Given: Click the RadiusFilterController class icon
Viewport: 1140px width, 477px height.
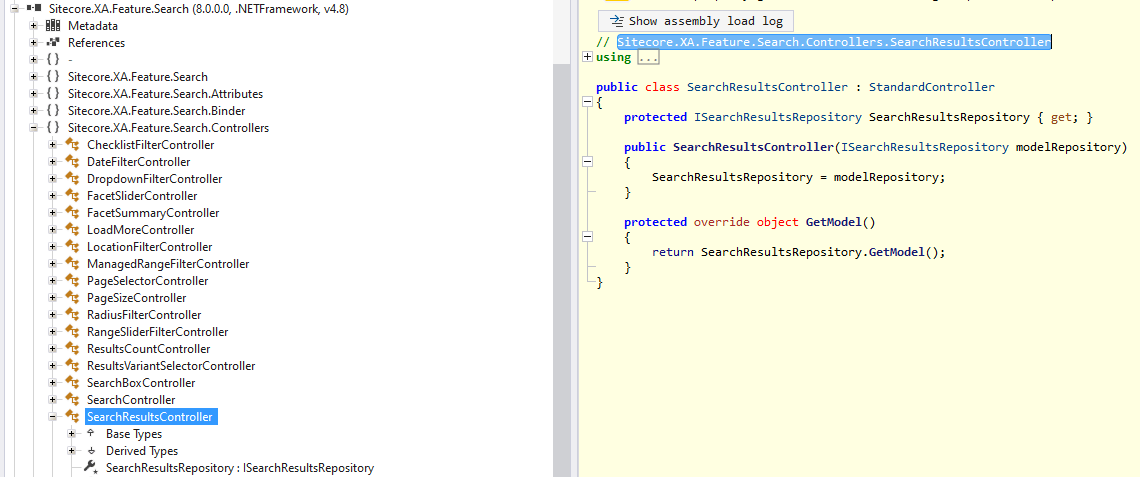Looking at the screenshot, I should [x=72, y=315].
